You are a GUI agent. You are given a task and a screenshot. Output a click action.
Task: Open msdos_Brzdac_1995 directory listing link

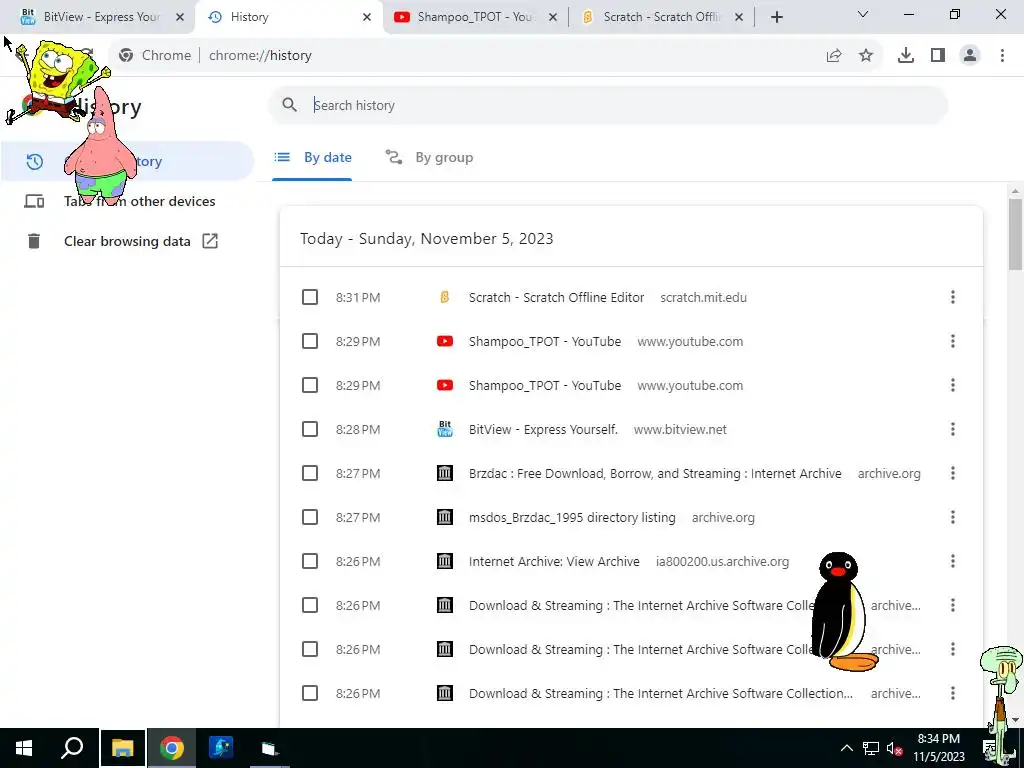(572, 517)
